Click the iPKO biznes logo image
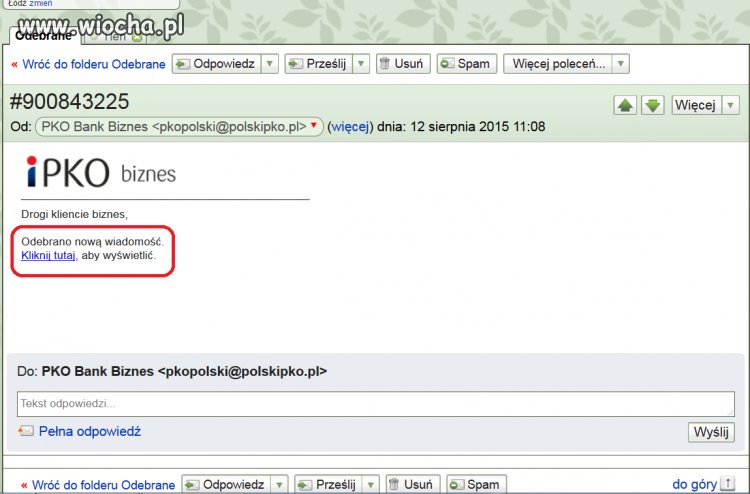This screenshot has width=750, height=494. tap(101, 172)
